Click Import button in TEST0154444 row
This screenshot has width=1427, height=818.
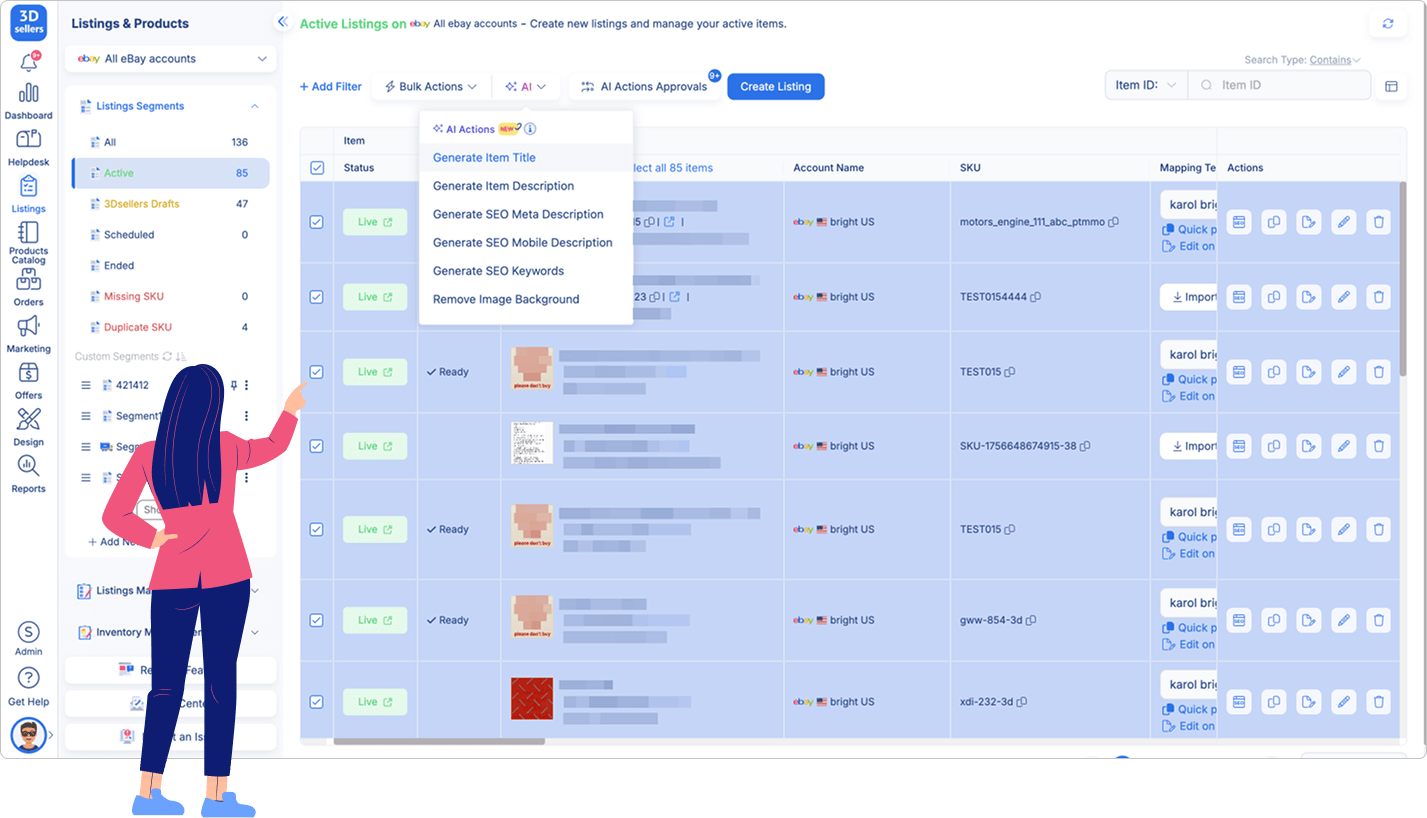click(1189, 297)
